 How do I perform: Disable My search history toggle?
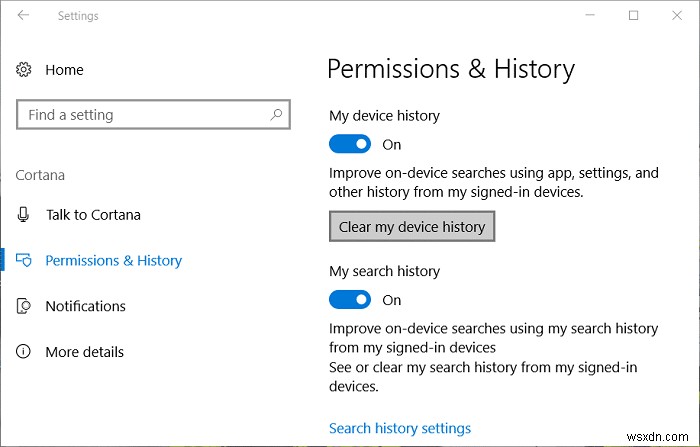(x=350, y=300)
